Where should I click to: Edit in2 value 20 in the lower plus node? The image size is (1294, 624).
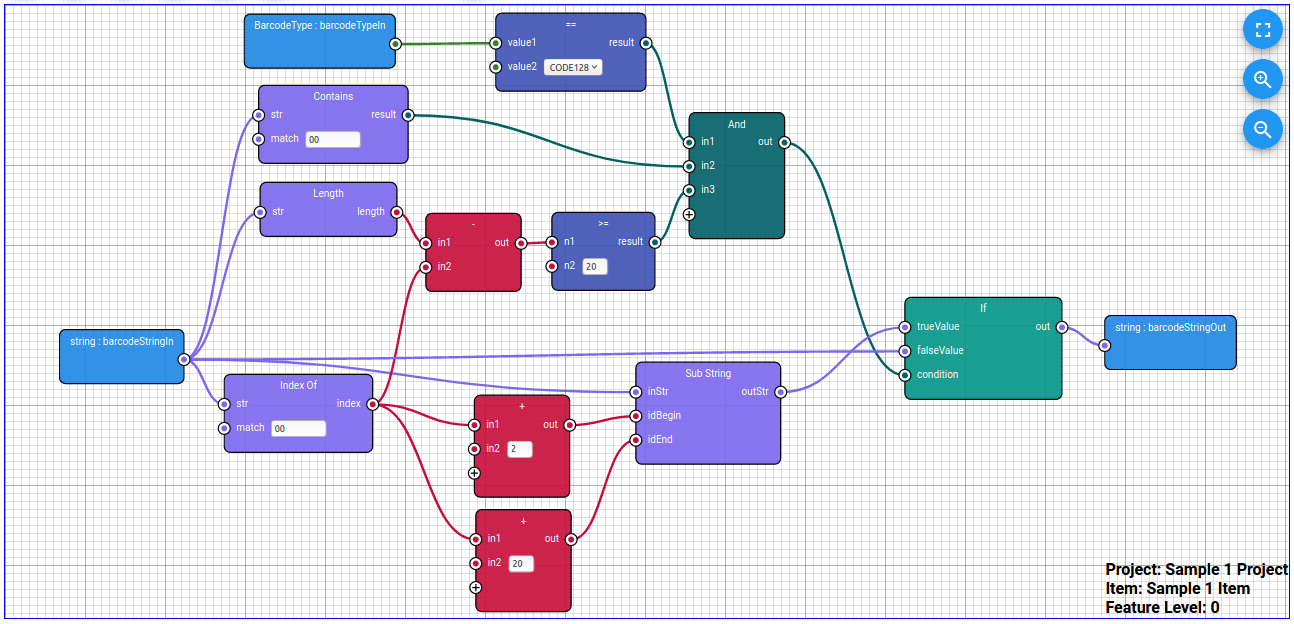point(520,564)
